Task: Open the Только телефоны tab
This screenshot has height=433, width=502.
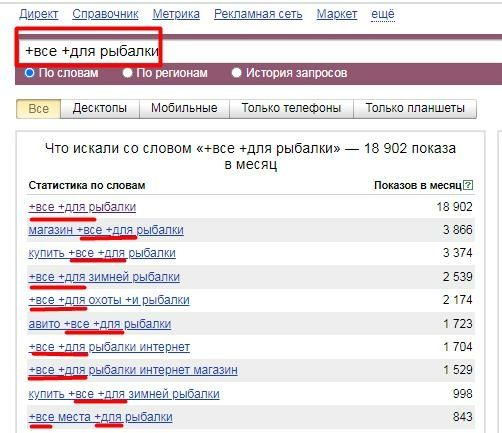Action: click(x=291, y=108)
